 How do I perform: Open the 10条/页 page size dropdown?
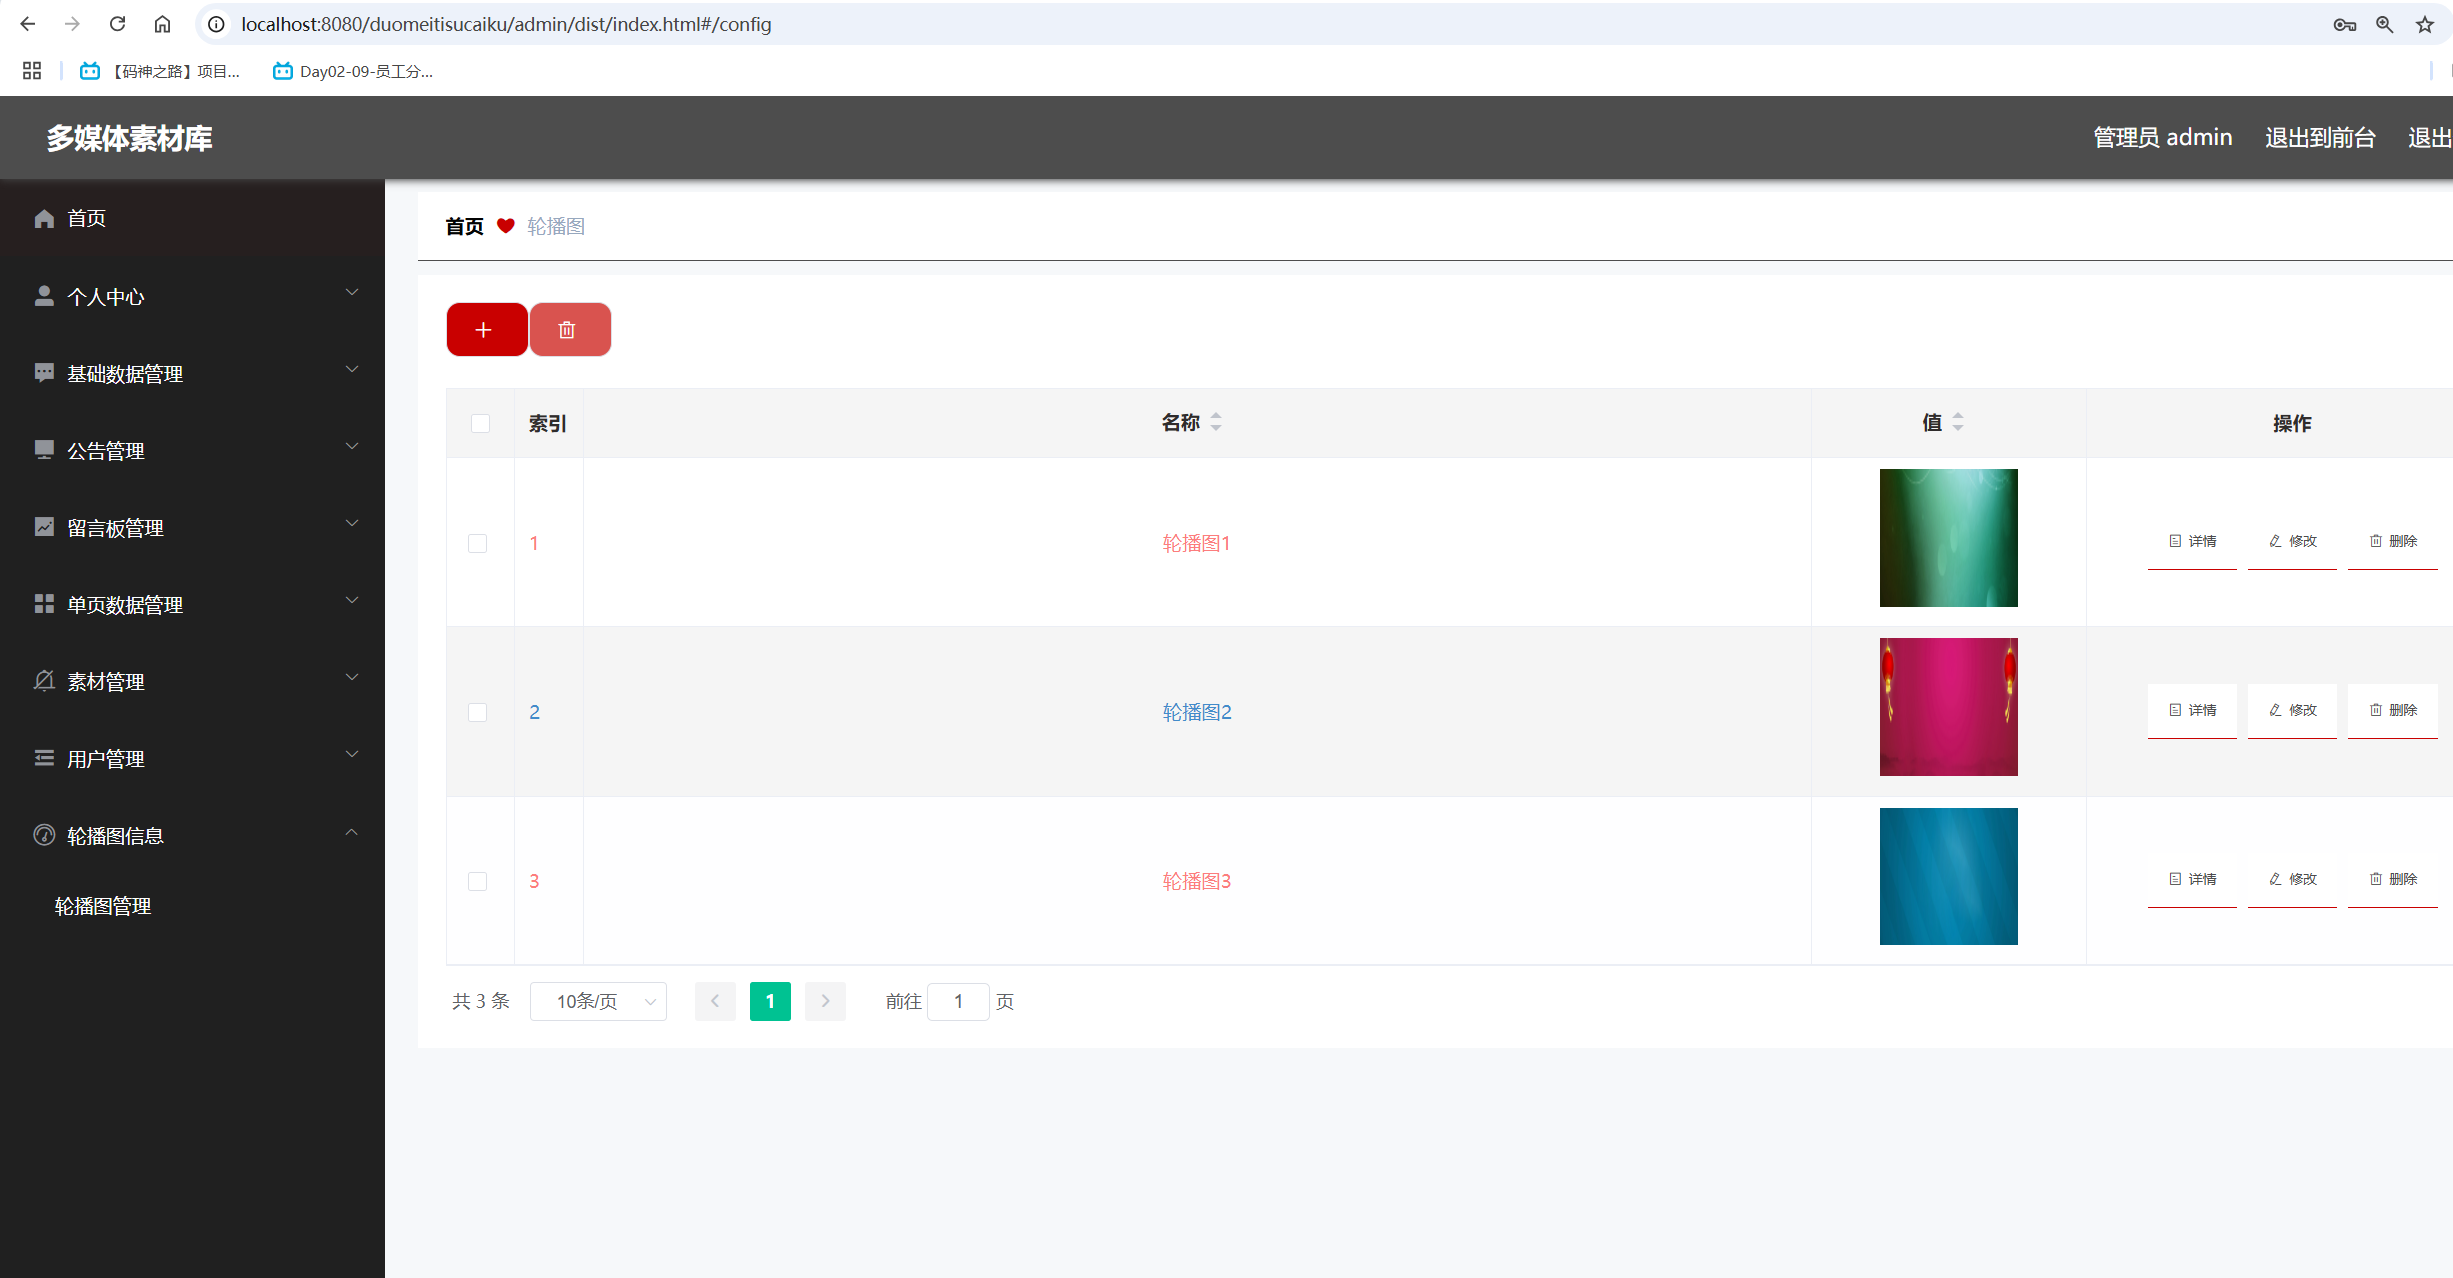pyautogui.click(x=598, y=1001)
